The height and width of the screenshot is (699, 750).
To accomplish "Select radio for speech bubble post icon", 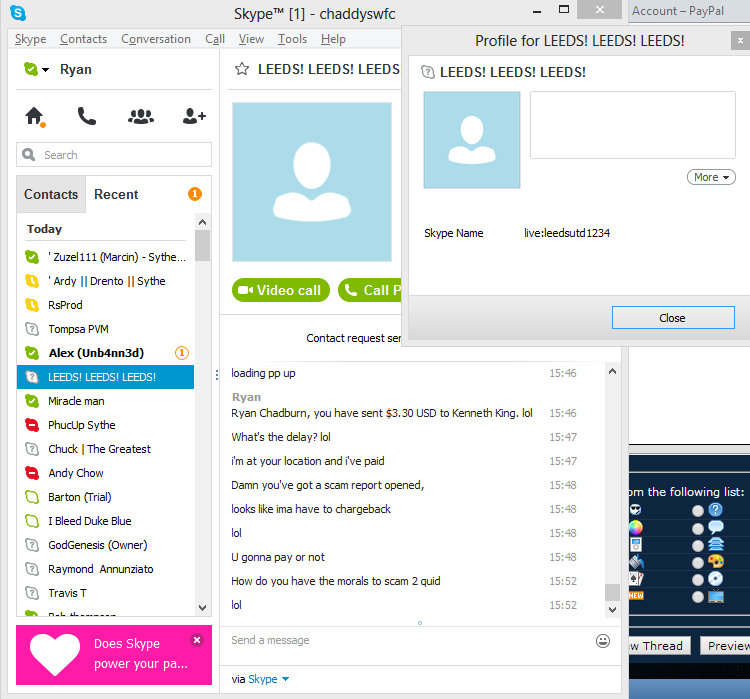I will tap(698, 528).
